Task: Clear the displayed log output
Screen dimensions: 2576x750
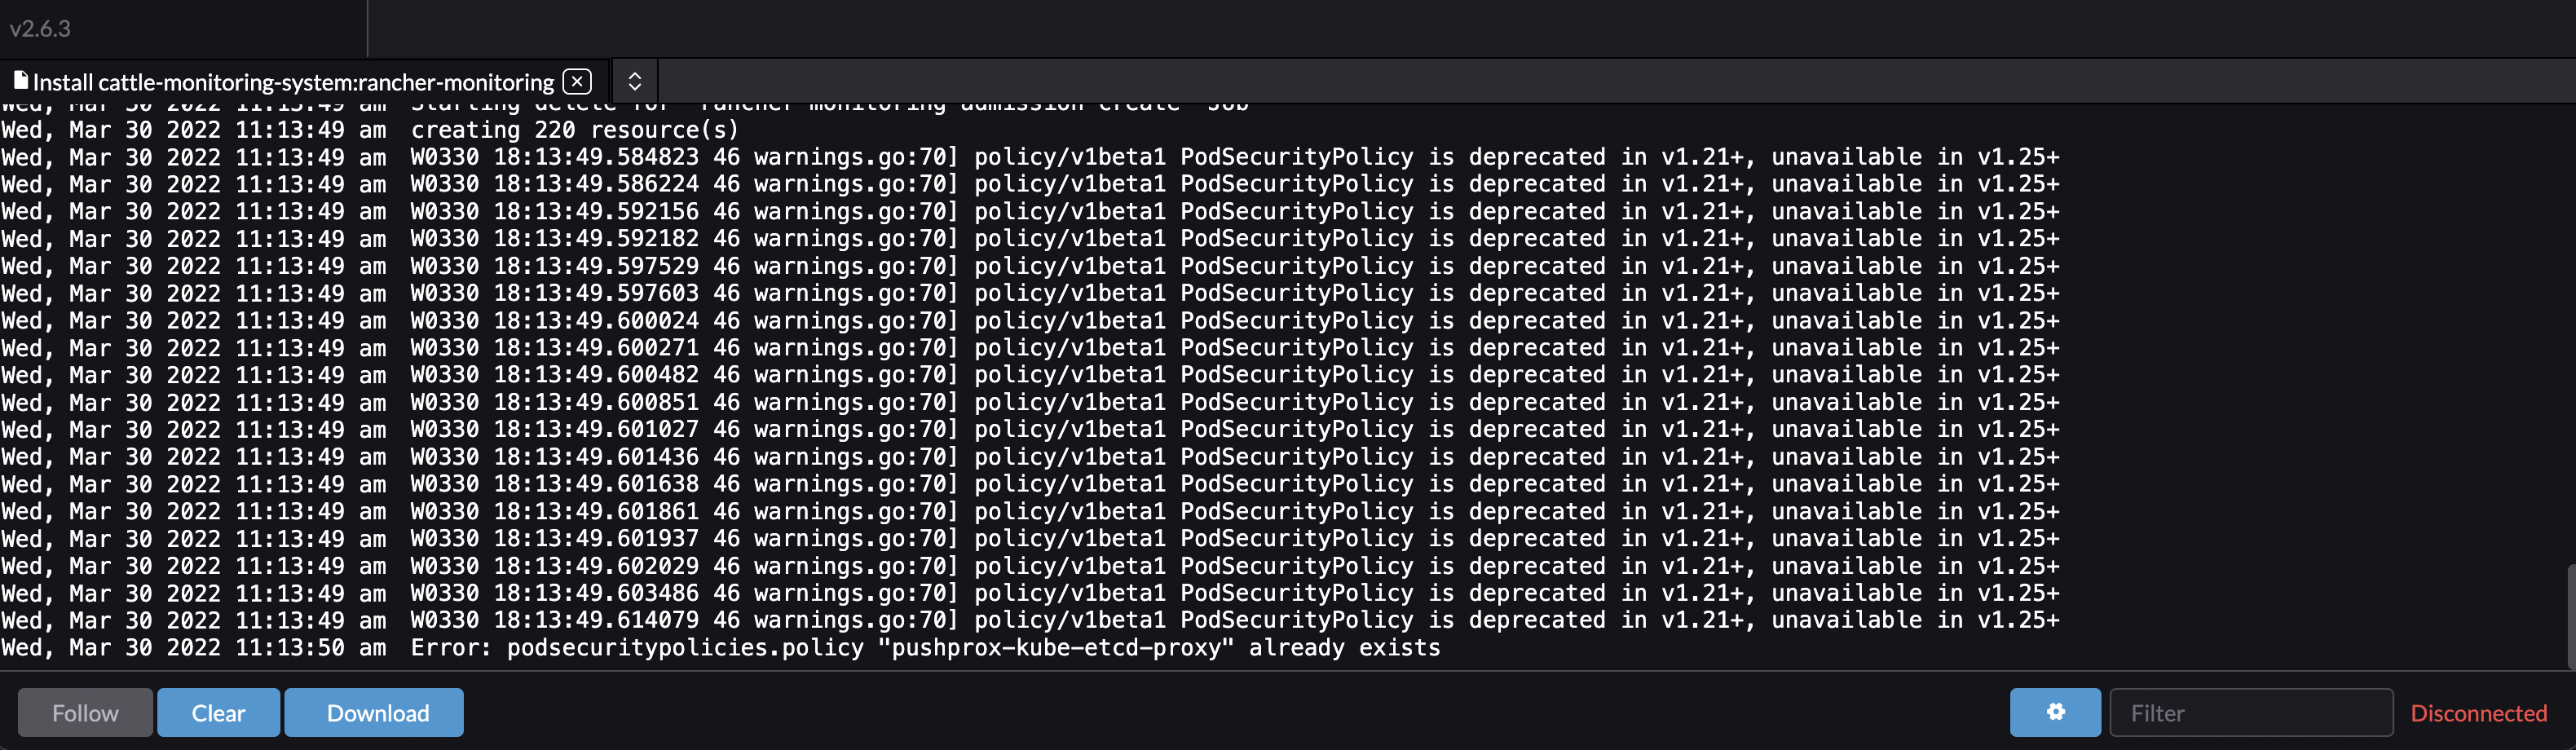Action: click(x=218, y=712)
